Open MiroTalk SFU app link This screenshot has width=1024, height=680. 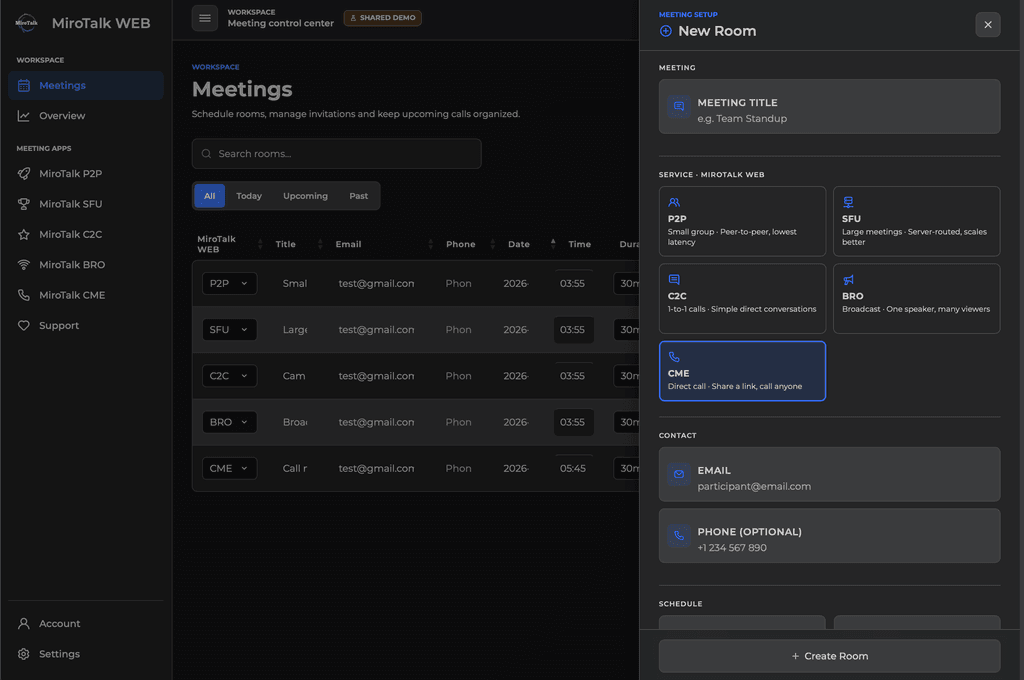pos(86,204)
